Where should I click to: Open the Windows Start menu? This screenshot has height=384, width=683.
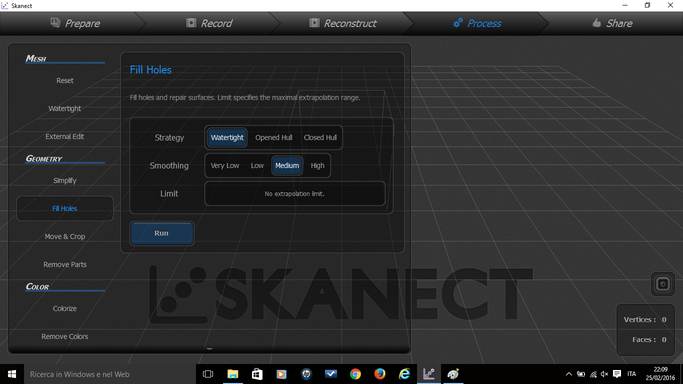click(x=12, y=374)
